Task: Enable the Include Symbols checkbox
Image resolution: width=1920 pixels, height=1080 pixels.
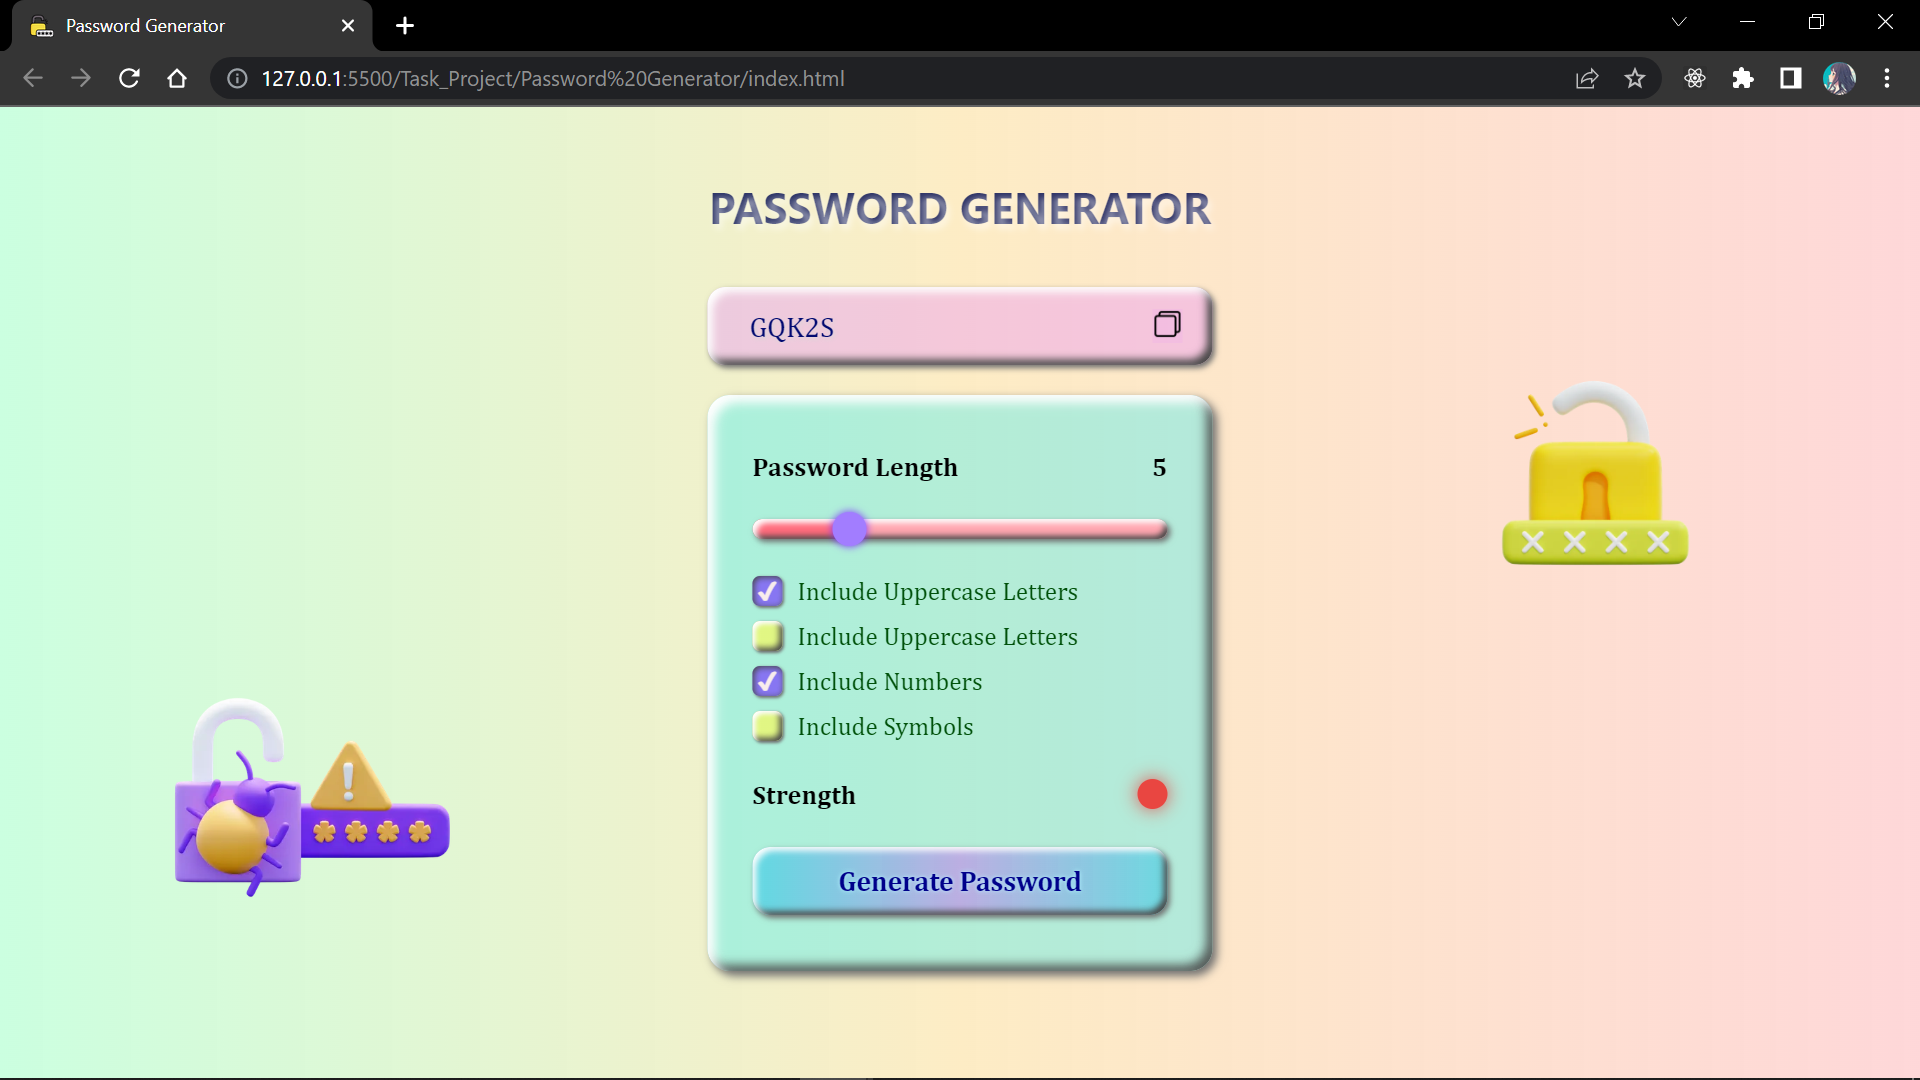Action: point(767,726)
